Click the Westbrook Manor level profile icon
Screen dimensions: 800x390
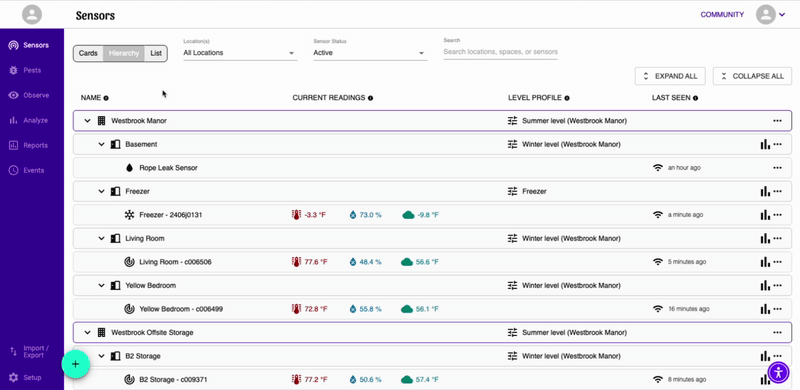coord(512,121)
